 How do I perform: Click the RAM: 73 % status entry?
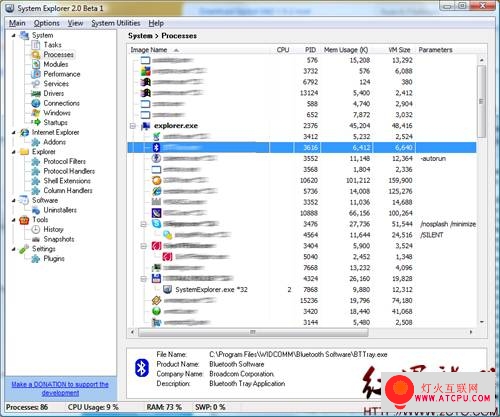tap(164, 407)
